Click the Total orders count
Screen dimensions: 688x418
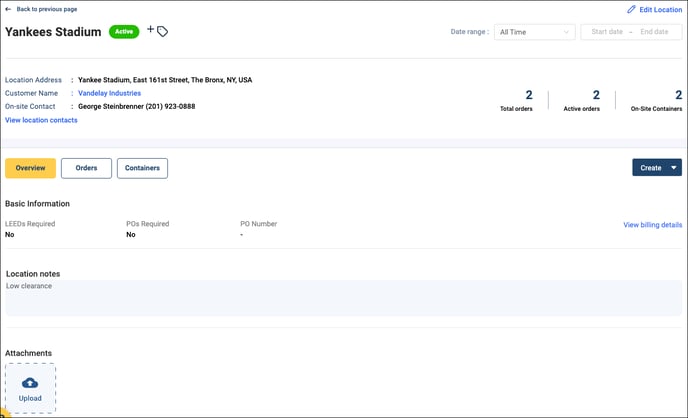tap(529, 95)
